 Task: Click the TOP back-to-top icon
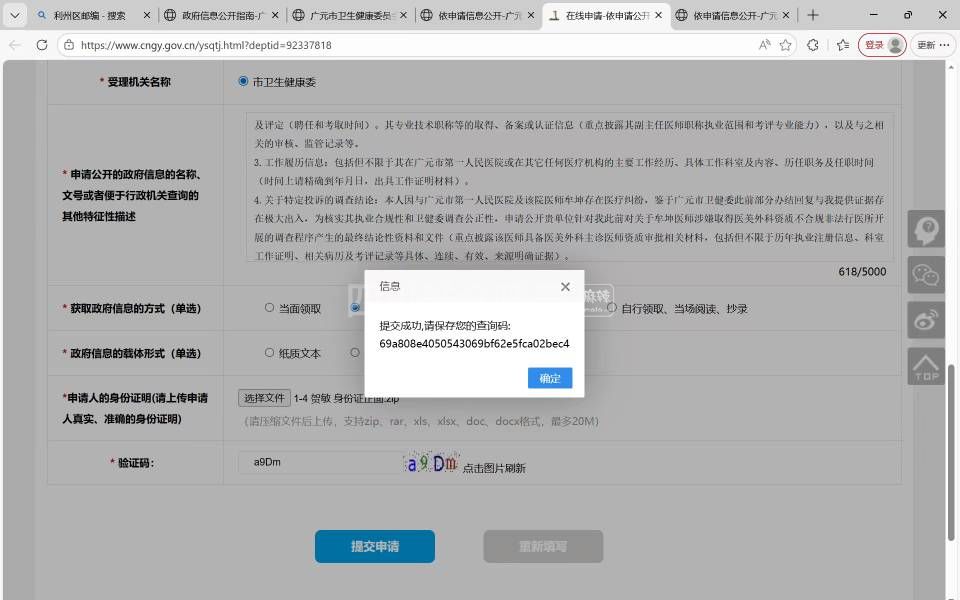click(x=926, y=366)
